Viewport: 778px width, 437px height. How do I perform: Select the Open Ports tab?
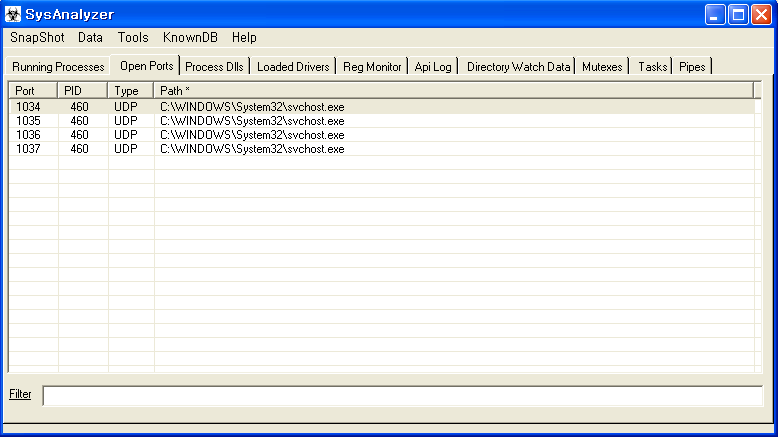tap(146, 66)
